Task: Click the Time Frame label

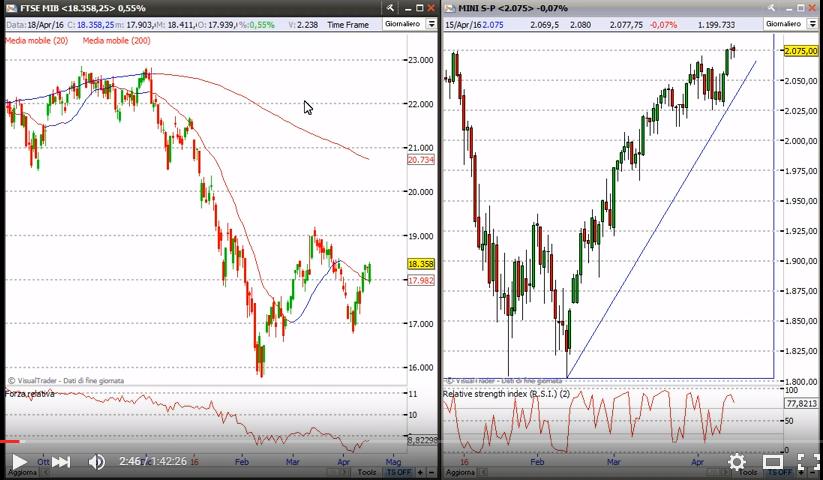Action: pyautogui.click(x=348, y=25)
